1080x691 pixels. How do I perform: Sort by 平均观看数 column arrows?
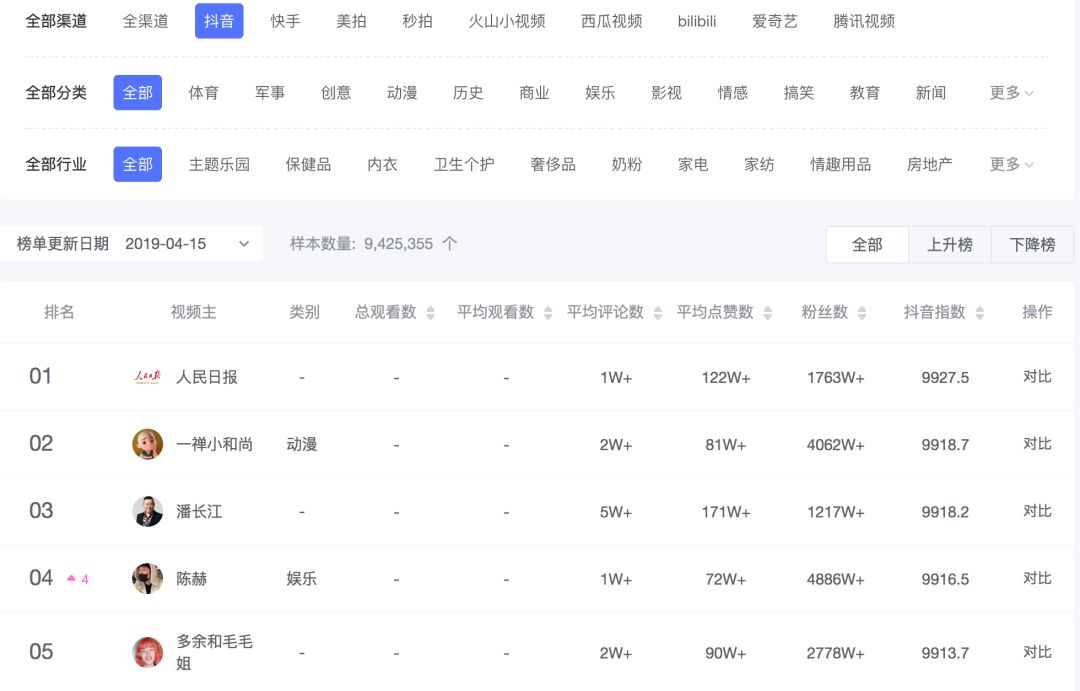[x=548, y=313]
